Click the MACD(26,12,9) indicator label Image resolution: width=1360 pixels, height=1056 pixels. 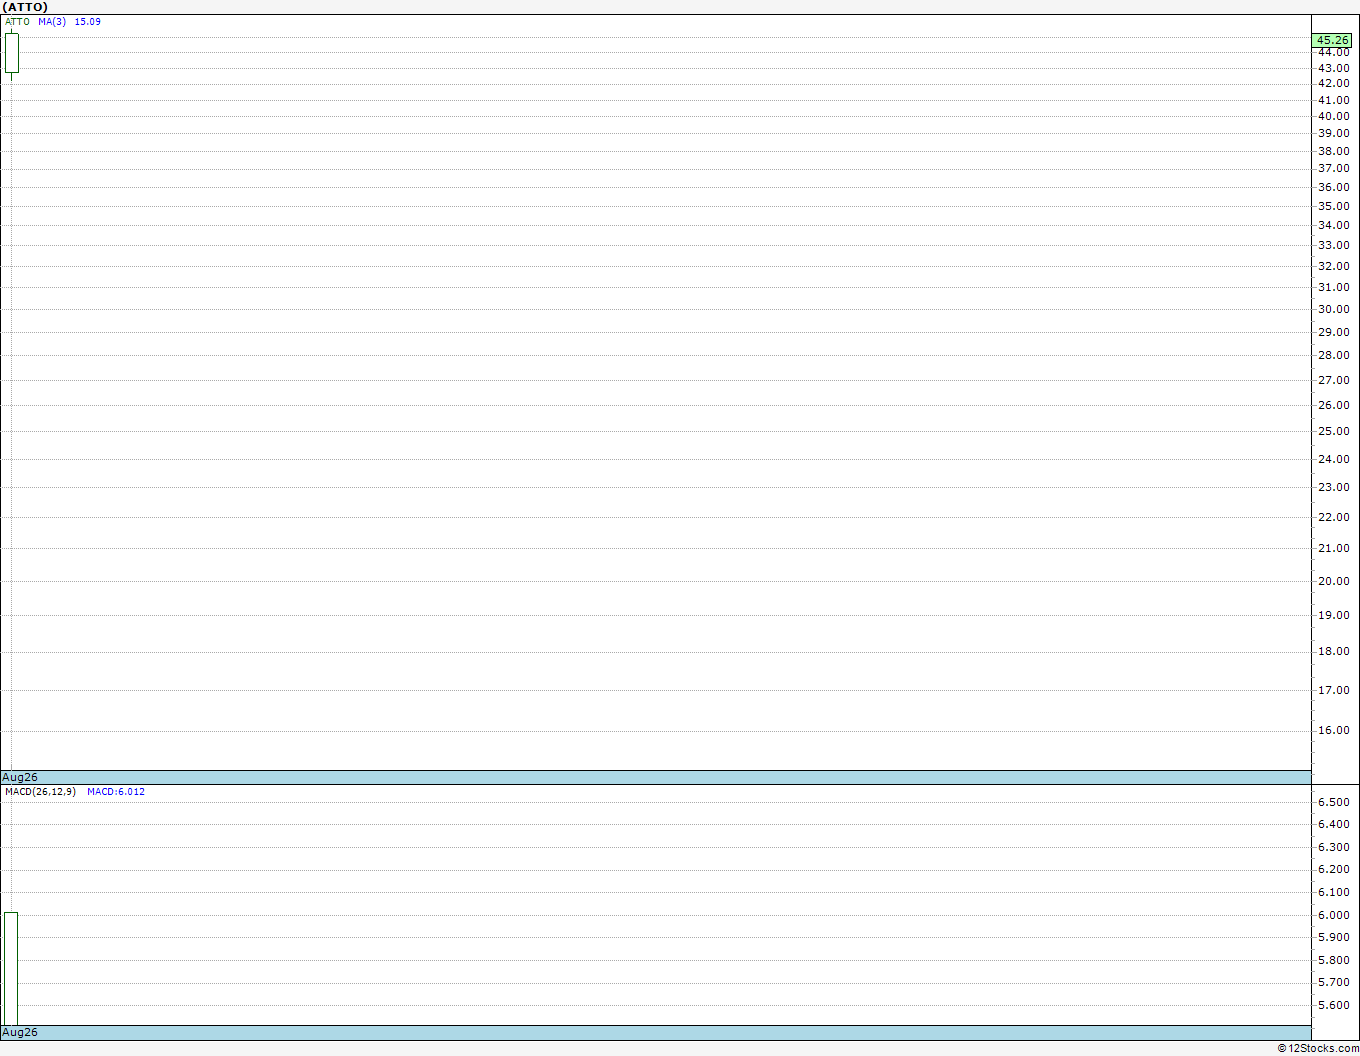40,792
